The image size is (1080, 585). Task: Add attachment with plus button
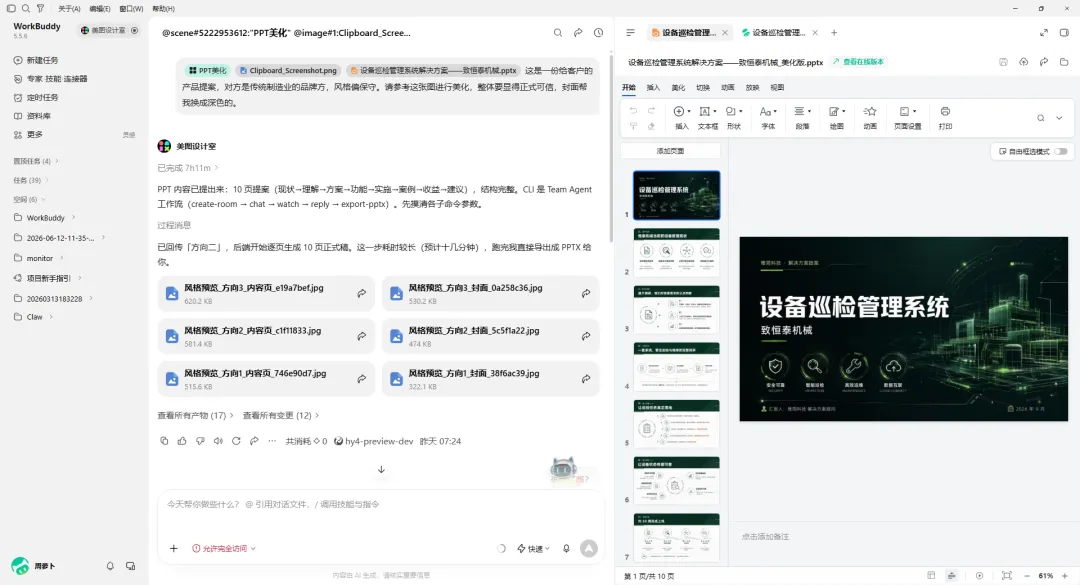point(174,548)
